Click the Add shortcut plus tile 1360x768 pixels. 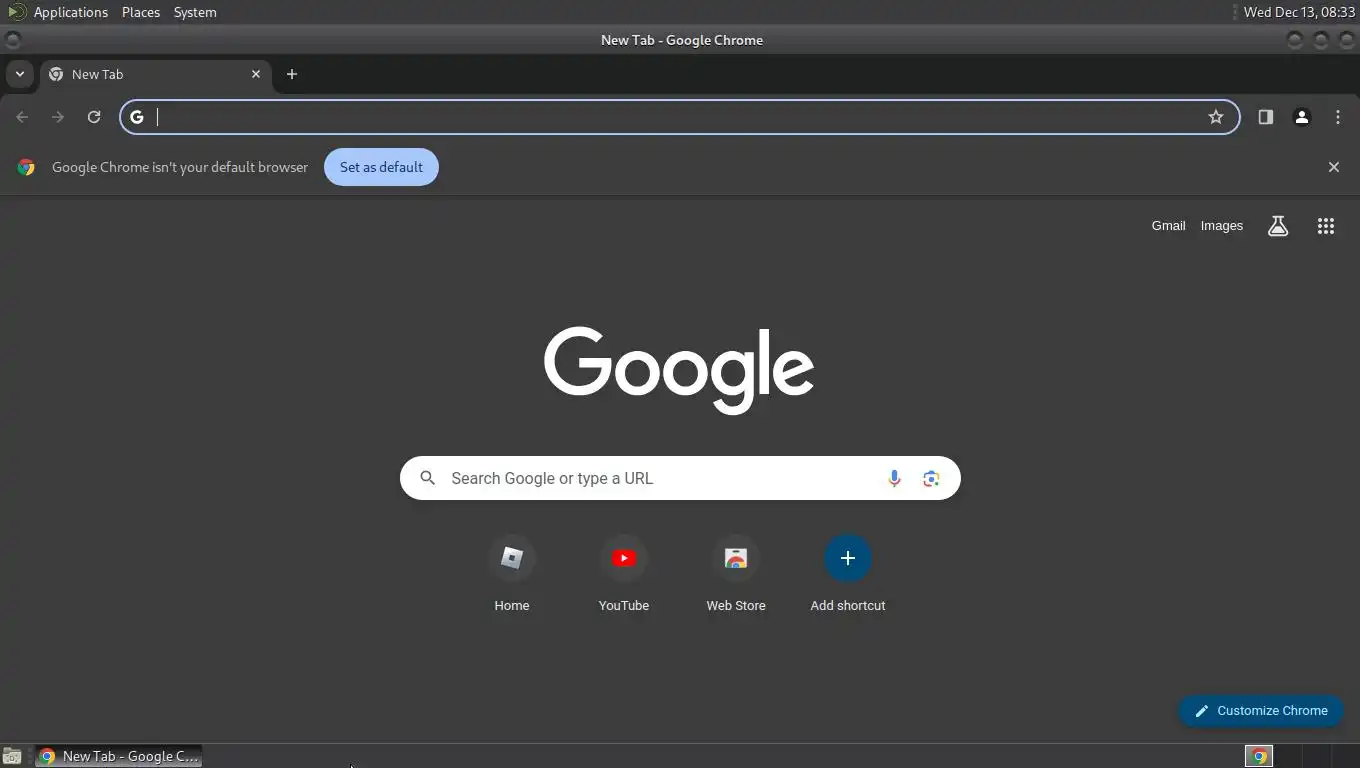848,574
